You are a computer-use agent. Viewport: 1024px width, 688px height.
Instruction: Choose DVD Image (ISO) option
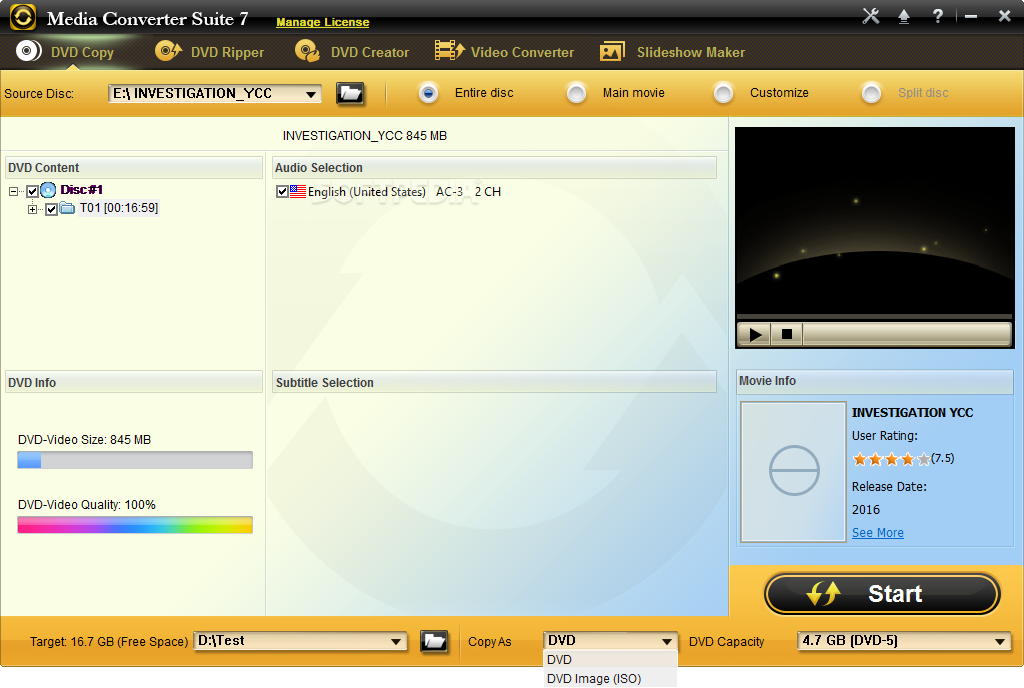[x=610, y=679]
